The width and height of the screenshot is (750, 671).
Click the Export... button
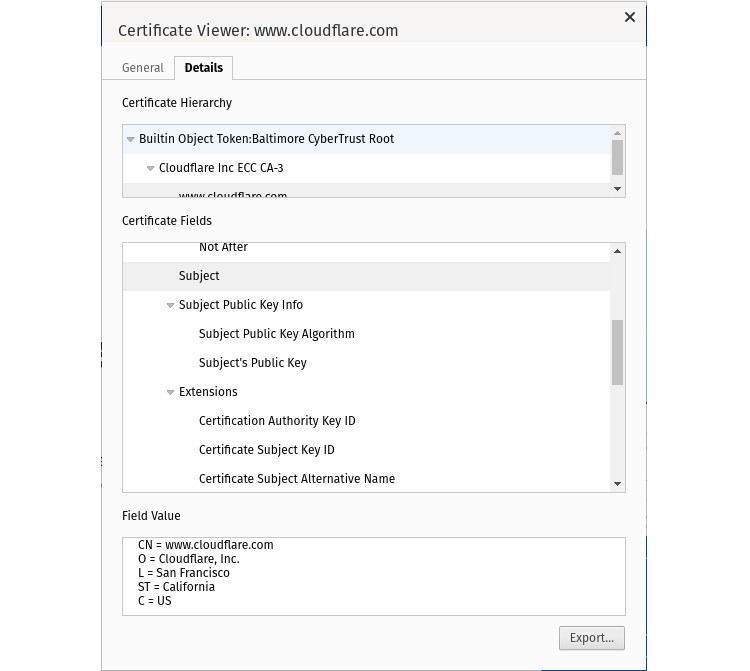tap(592, 638)
